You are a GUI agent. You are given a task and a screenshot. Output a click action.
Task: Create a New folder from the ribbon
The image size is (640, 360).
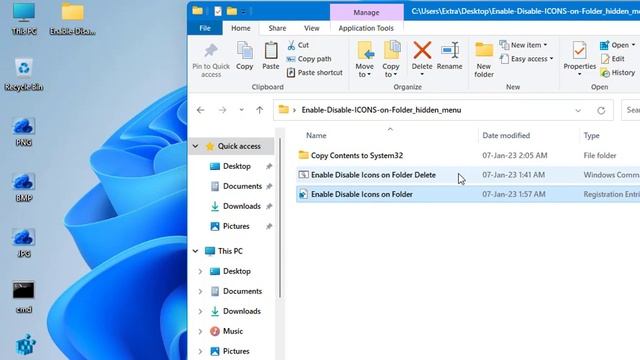tap(484, 59)
